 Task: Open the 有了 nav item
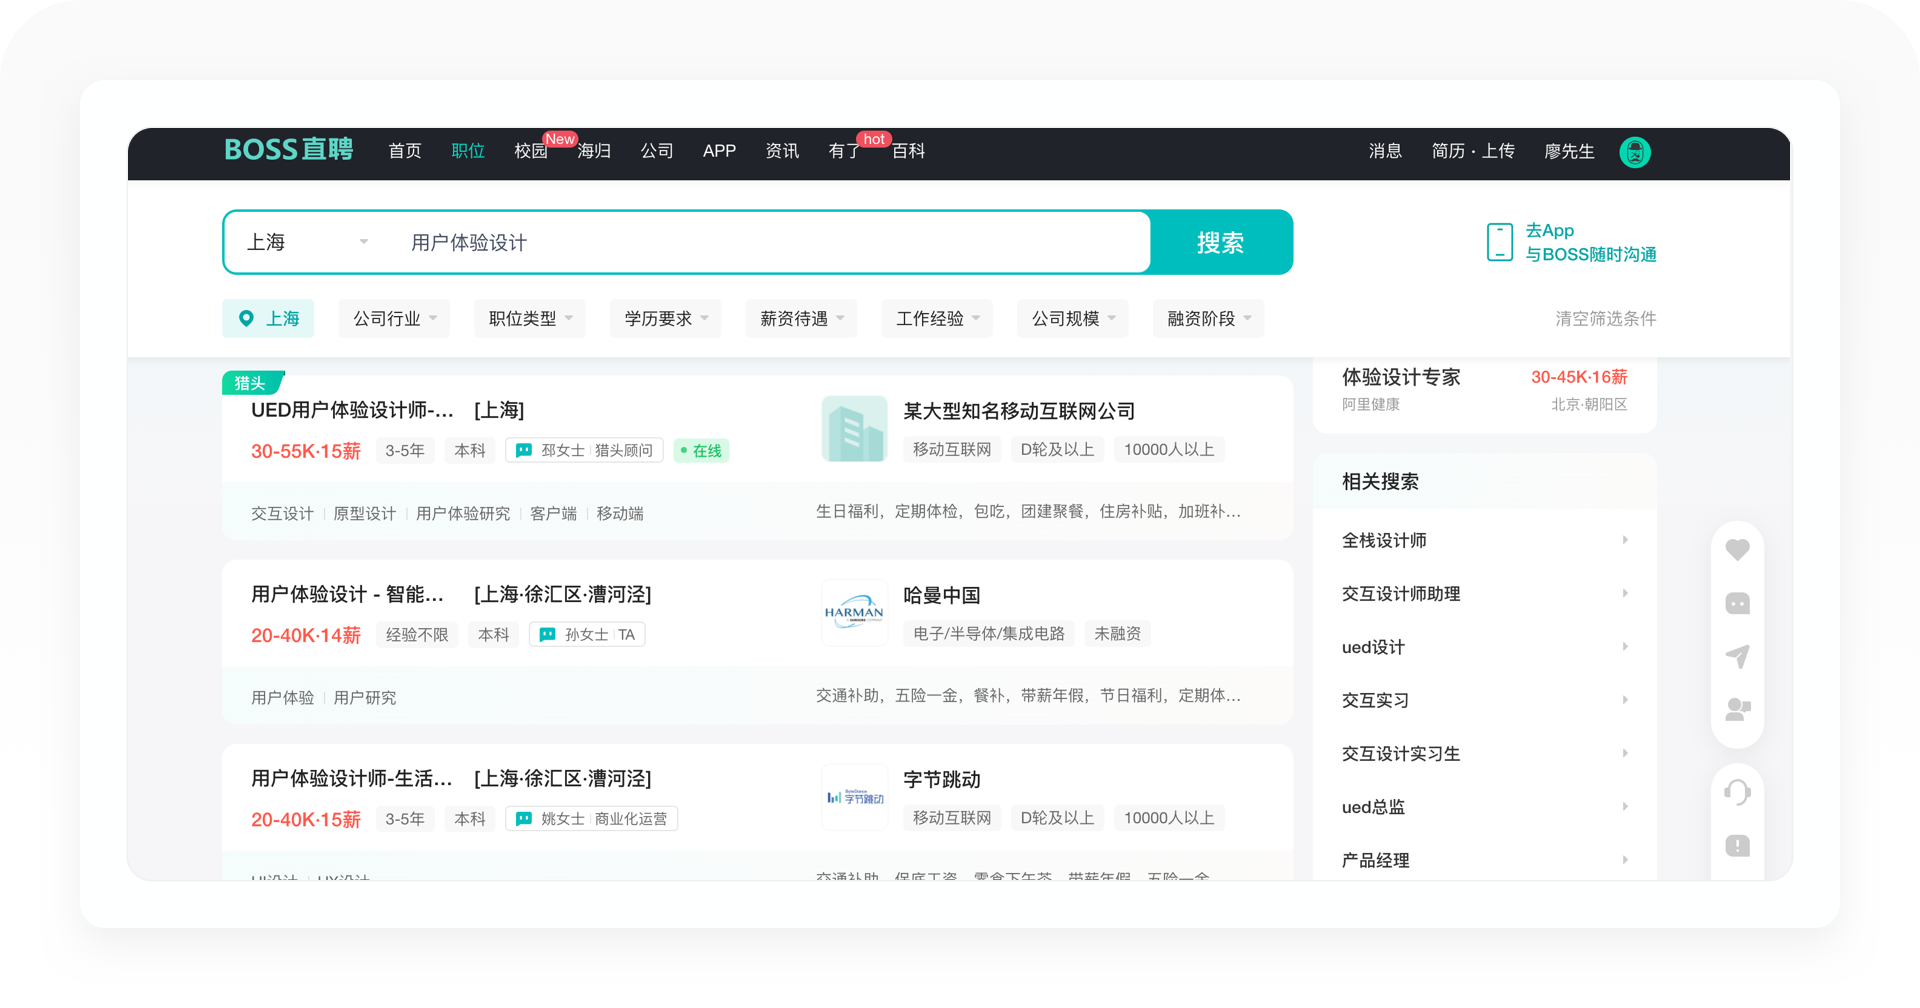[845, 151]
